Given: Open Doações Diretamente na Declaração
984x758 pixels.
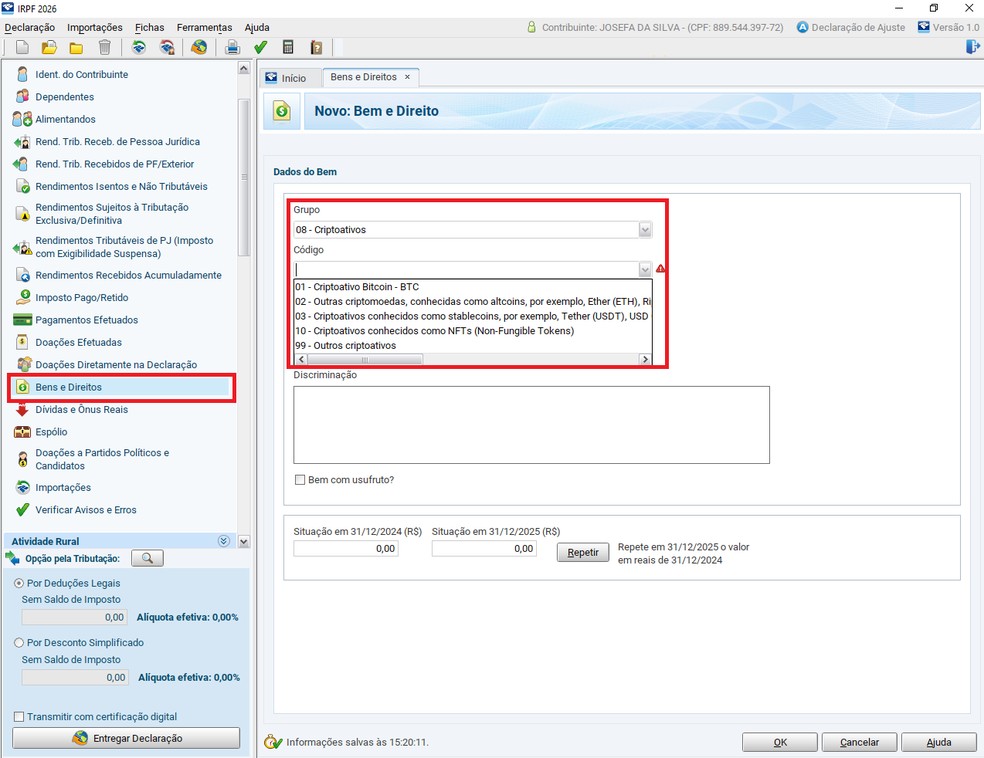Looking at the screenshot, I should 116,365.
